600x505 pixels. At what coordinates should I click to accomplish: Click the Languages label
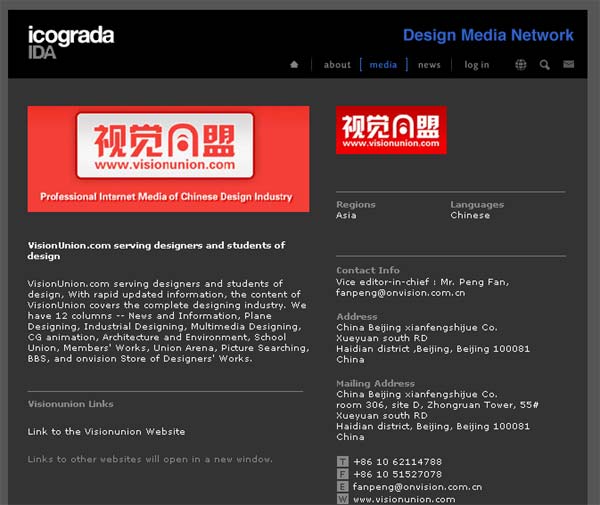point(477,205)
